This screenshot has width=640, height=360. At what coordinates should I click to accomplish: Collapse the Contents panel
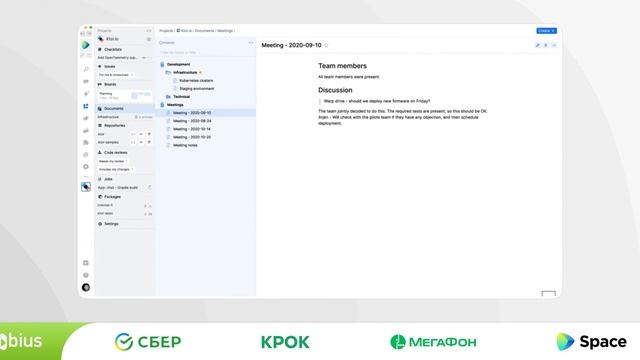[251, 42]
